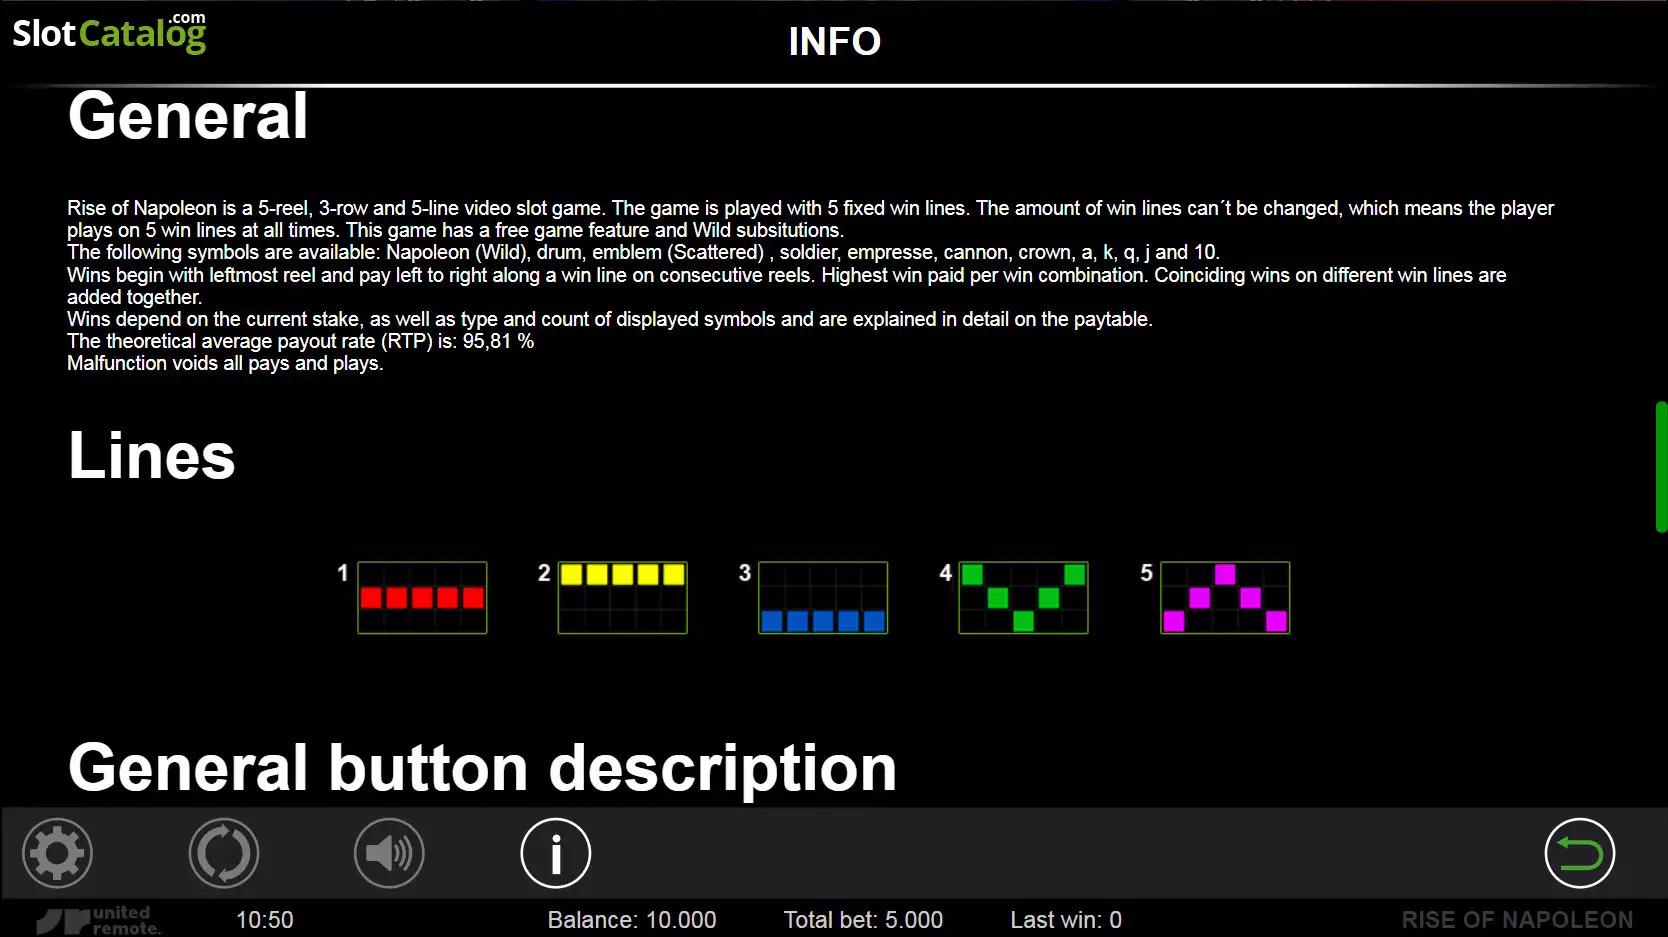Click the 10:50 clock display
Image resolution: width=1668 pixels, height=937 pixels.
coord(265,920)
